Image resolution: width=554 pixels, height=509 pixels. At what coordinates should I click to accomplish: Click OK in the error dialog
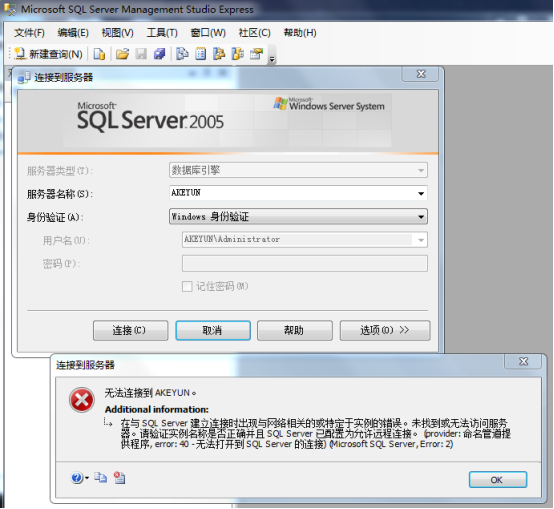[497, 480]
